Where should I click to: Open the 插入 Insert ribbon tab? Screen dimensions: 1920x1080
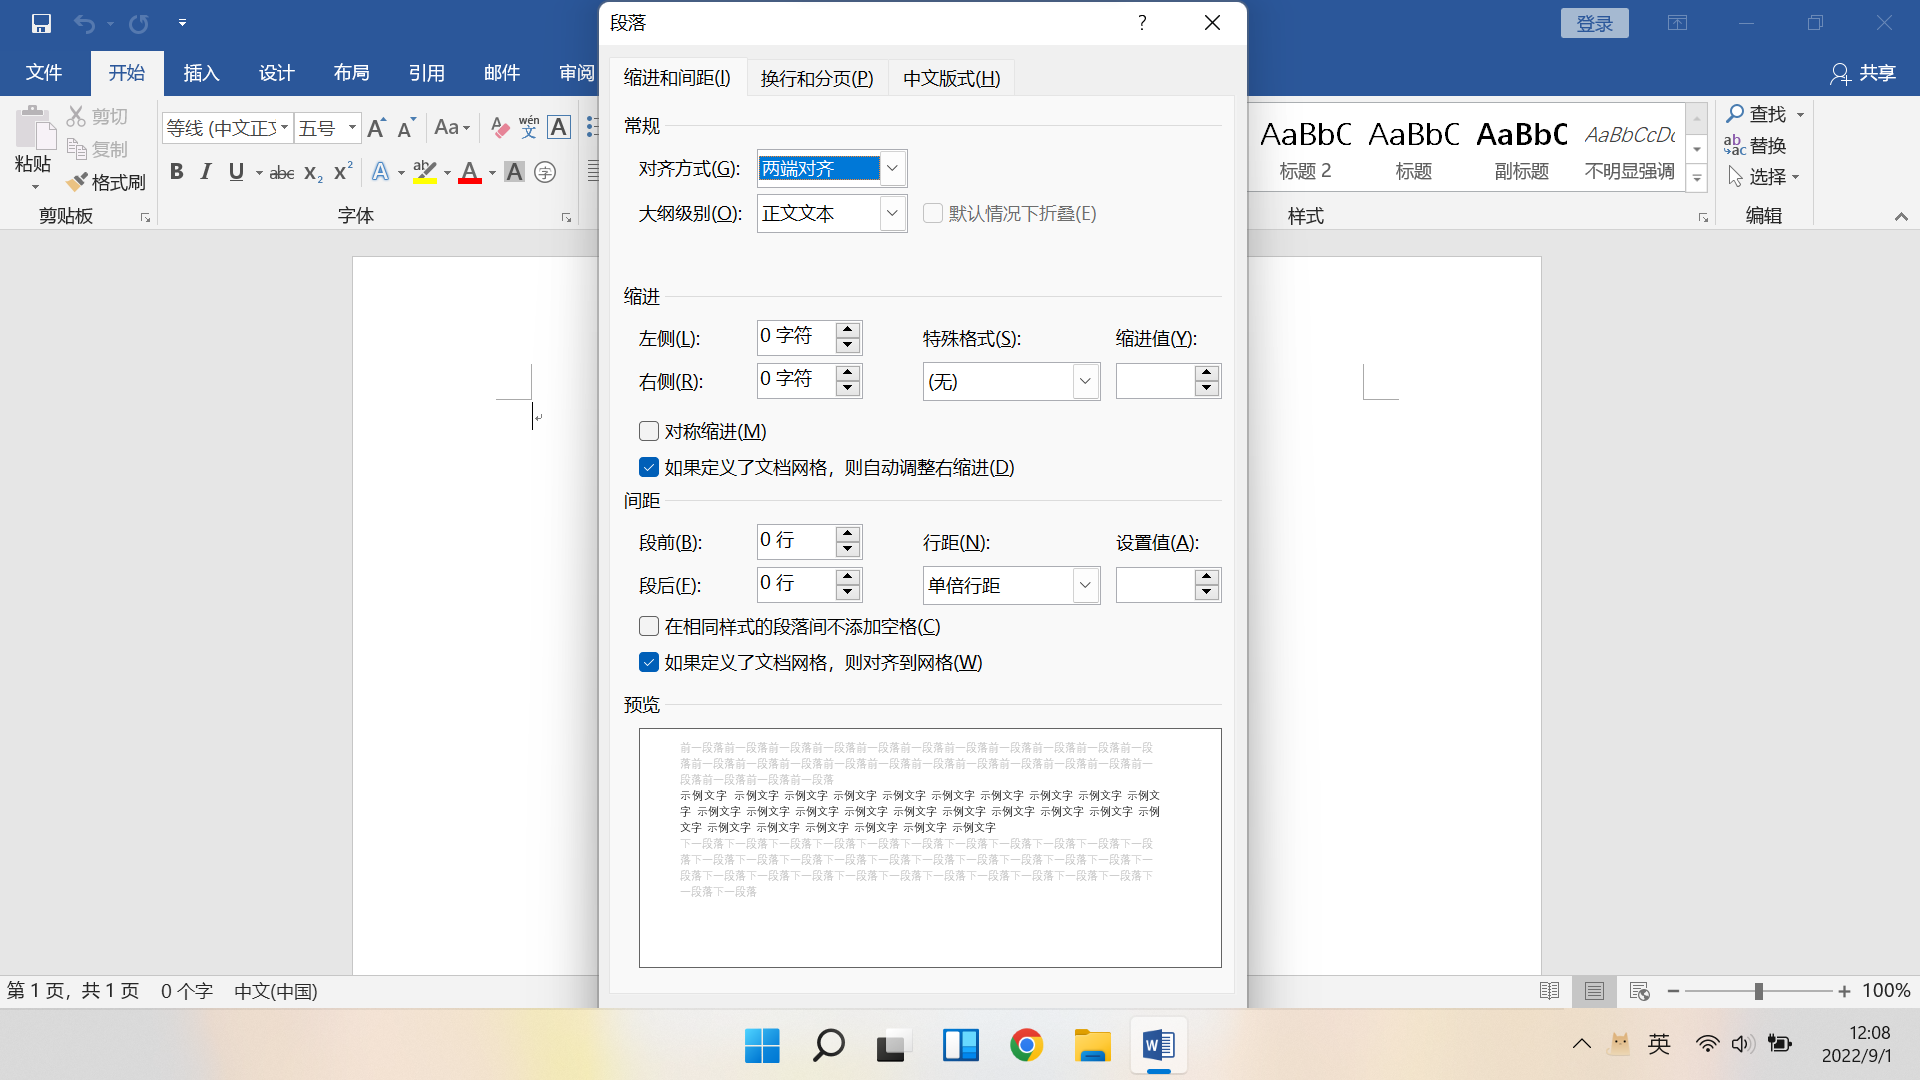(201, 72)
